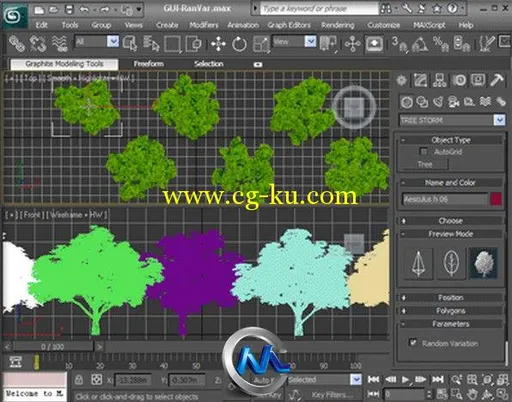This screenshot has height=402, width=512.
Task: Choose the Rectangular Selection Region tool
Action: (173, 43)
